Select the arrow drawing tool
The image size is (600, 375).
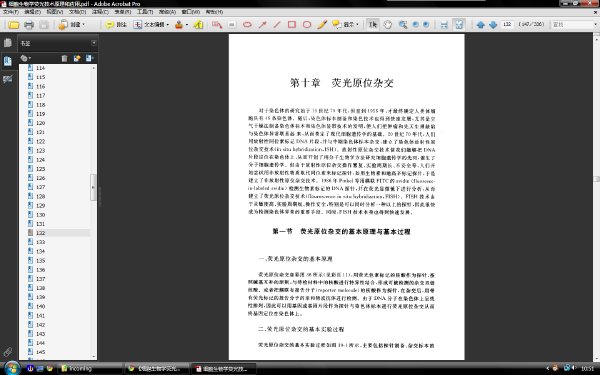pos(262,25)
